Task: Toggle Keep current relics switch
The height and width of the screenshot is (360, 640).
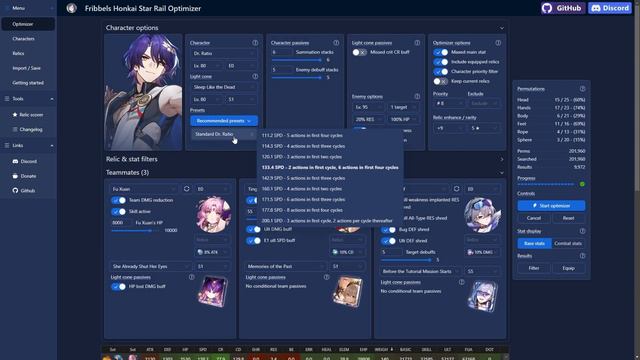Action: (x=440, y=81)
